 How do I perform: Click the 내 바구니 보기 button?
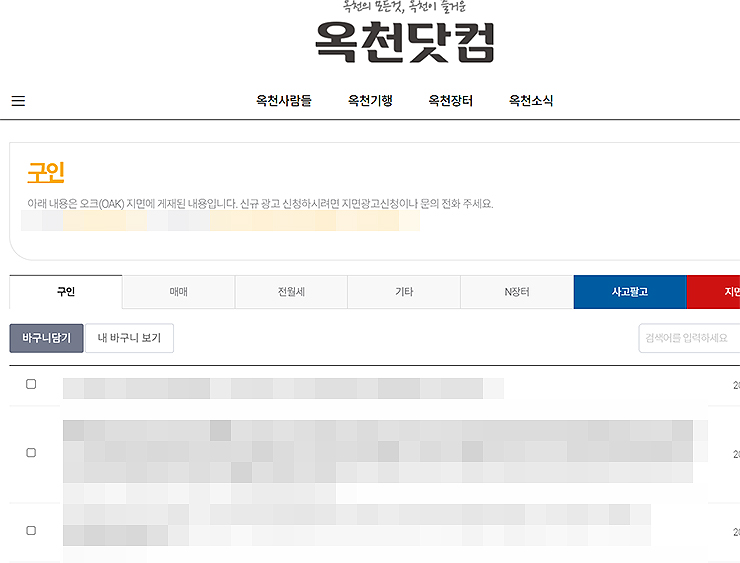click(129, 338)
